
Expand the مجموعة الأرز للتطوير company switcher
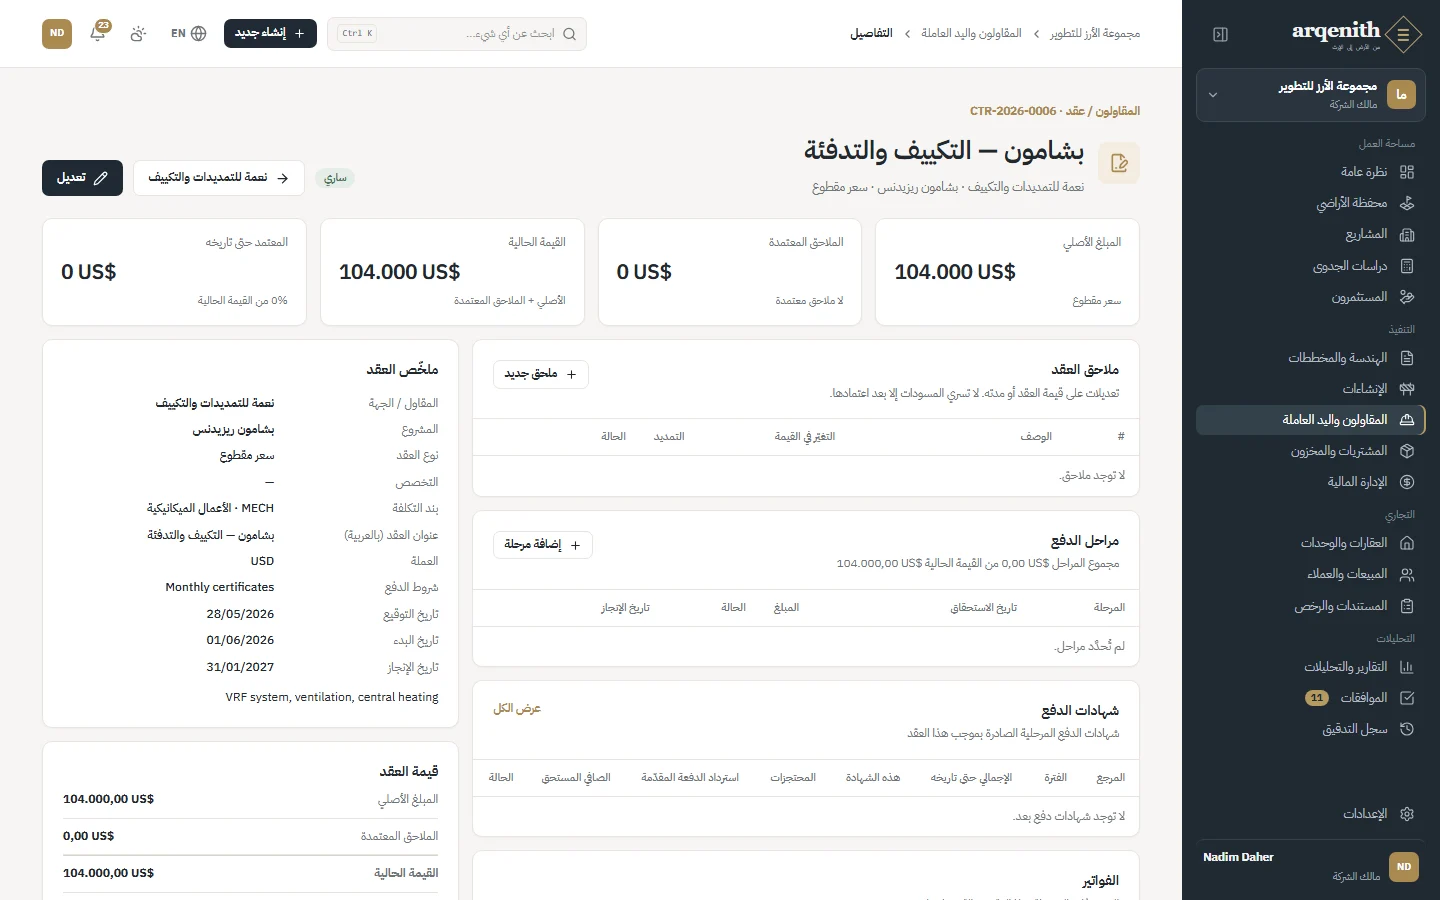[1311, 95]
